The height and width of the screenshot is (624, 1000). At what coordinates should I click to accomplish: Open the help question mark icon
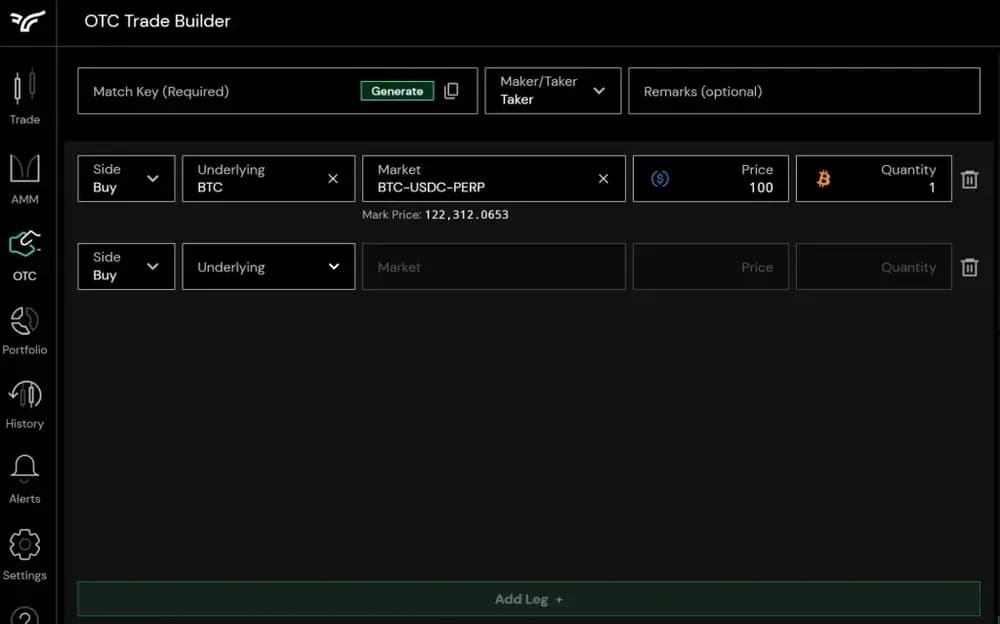click(24, 616)
